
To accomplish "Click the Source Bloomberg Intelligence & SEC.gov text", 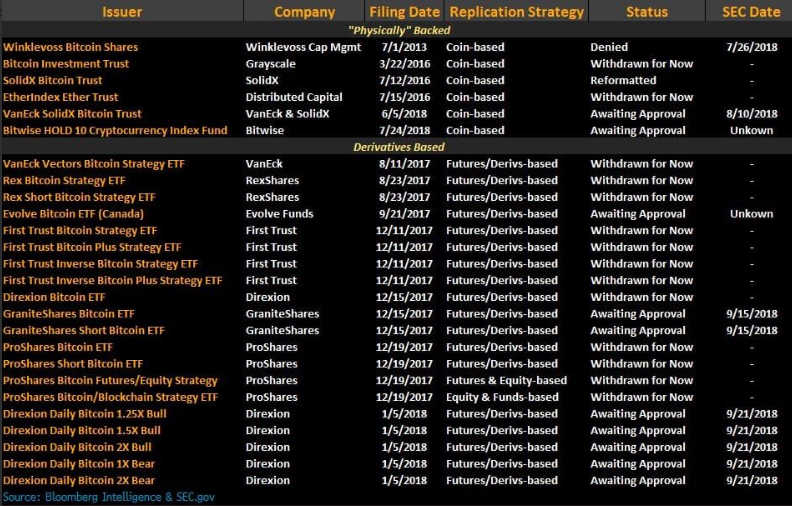I will [x=109, y=497].
